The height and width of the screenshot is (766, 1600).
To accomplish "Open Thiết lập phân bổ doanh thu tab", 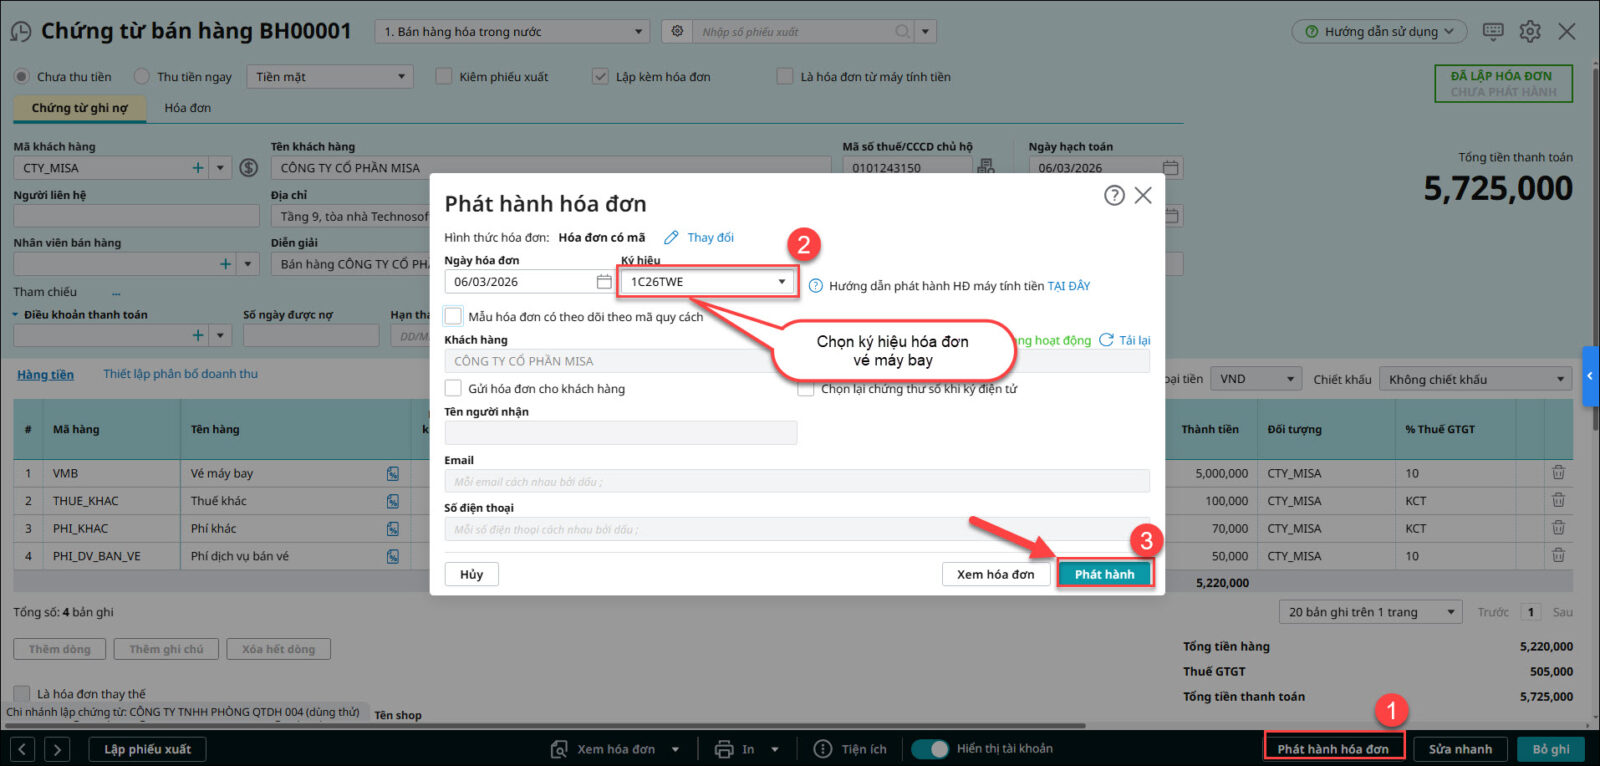I will (x=180, y=374).
